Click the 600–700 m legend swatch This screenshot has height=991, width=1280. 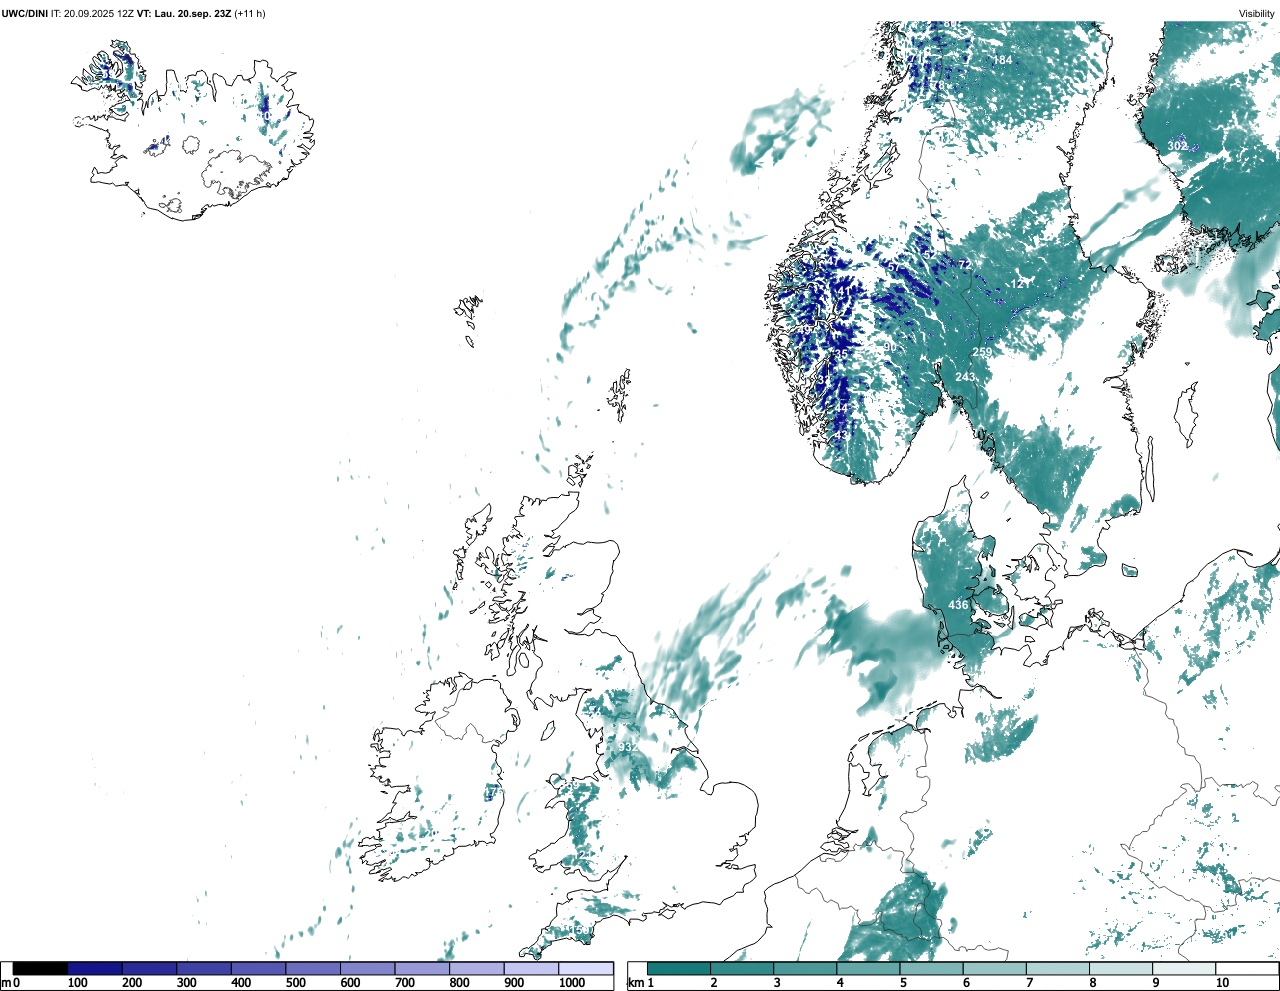pyautogui.click(x=367, y=969)
